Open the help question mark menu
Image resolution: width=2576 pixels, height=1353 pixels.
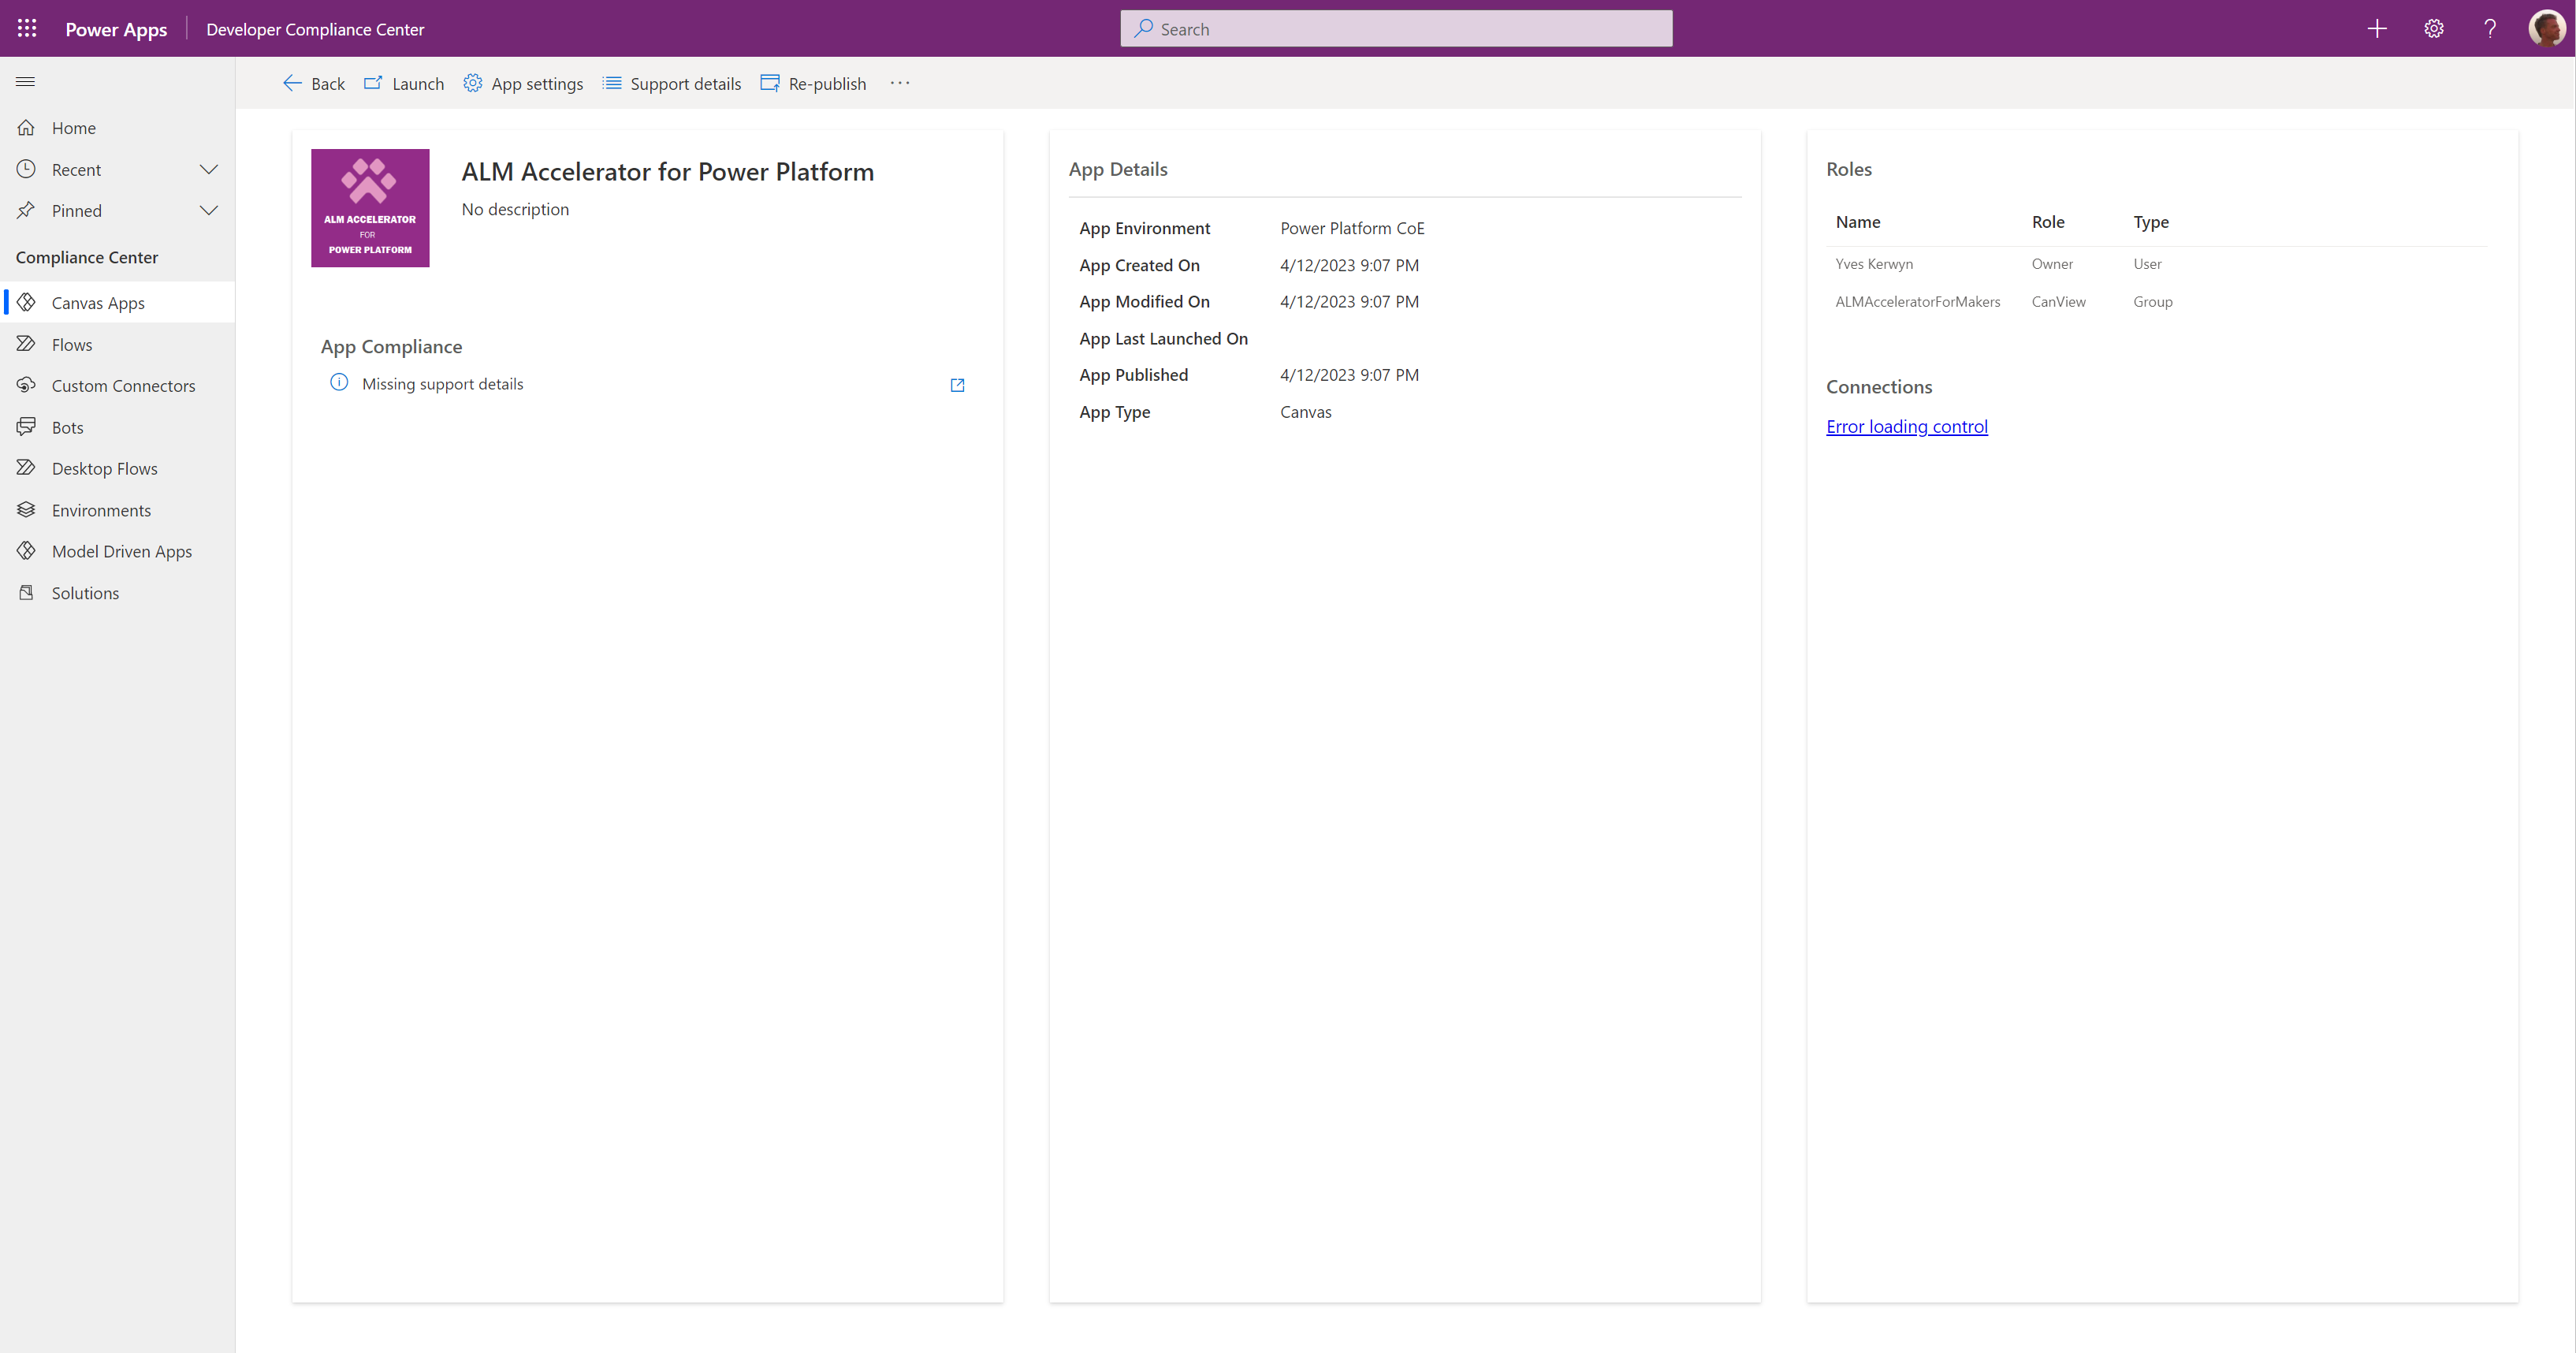click(2490, 28)
